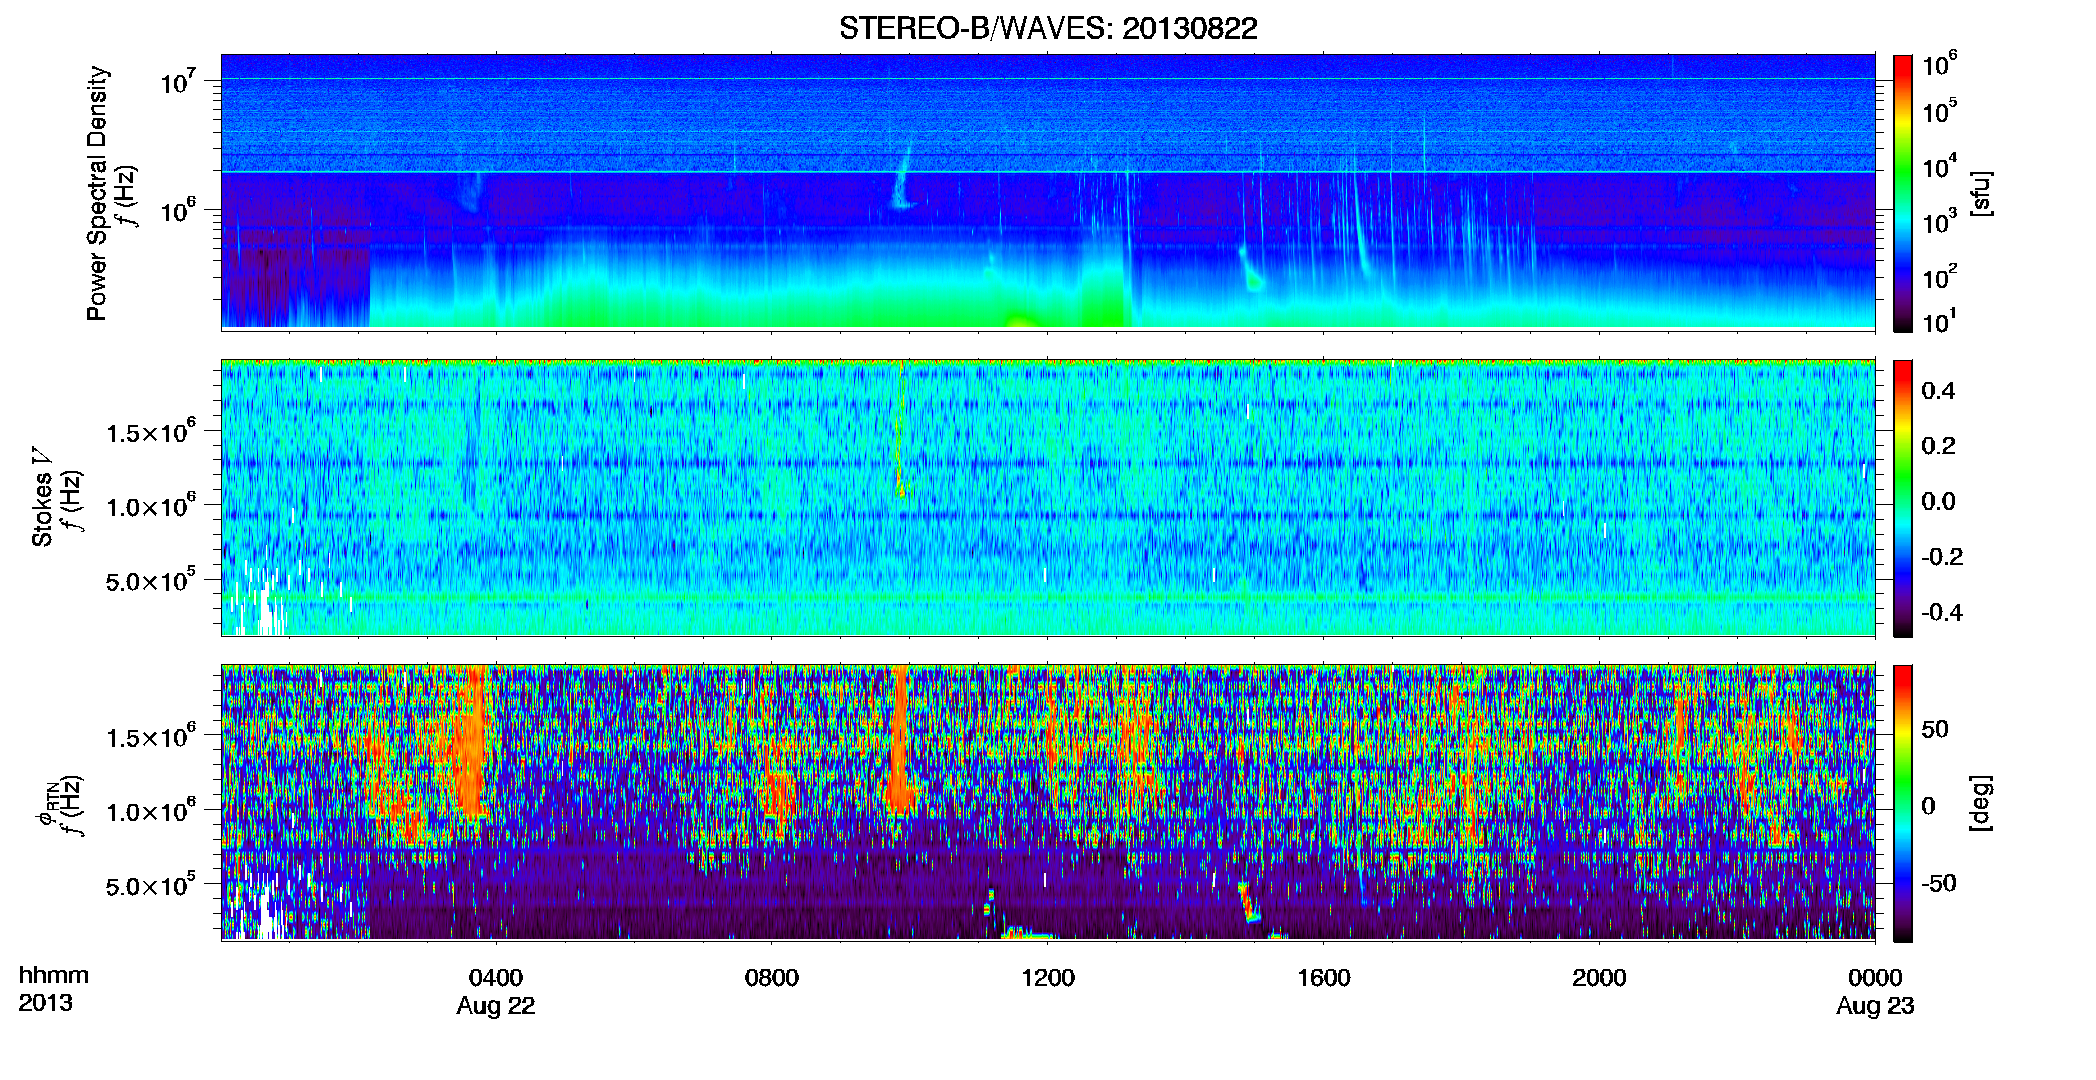Click the 10^7 tick label on the top panel

pyautogui.click(x=178, y=82)
